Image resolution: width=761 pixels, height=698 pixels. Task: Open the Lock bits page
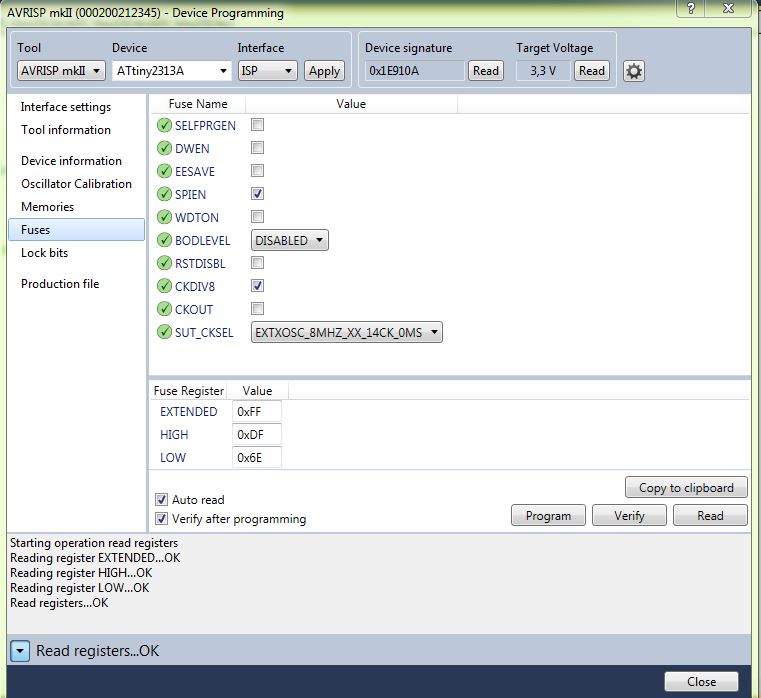44,253
